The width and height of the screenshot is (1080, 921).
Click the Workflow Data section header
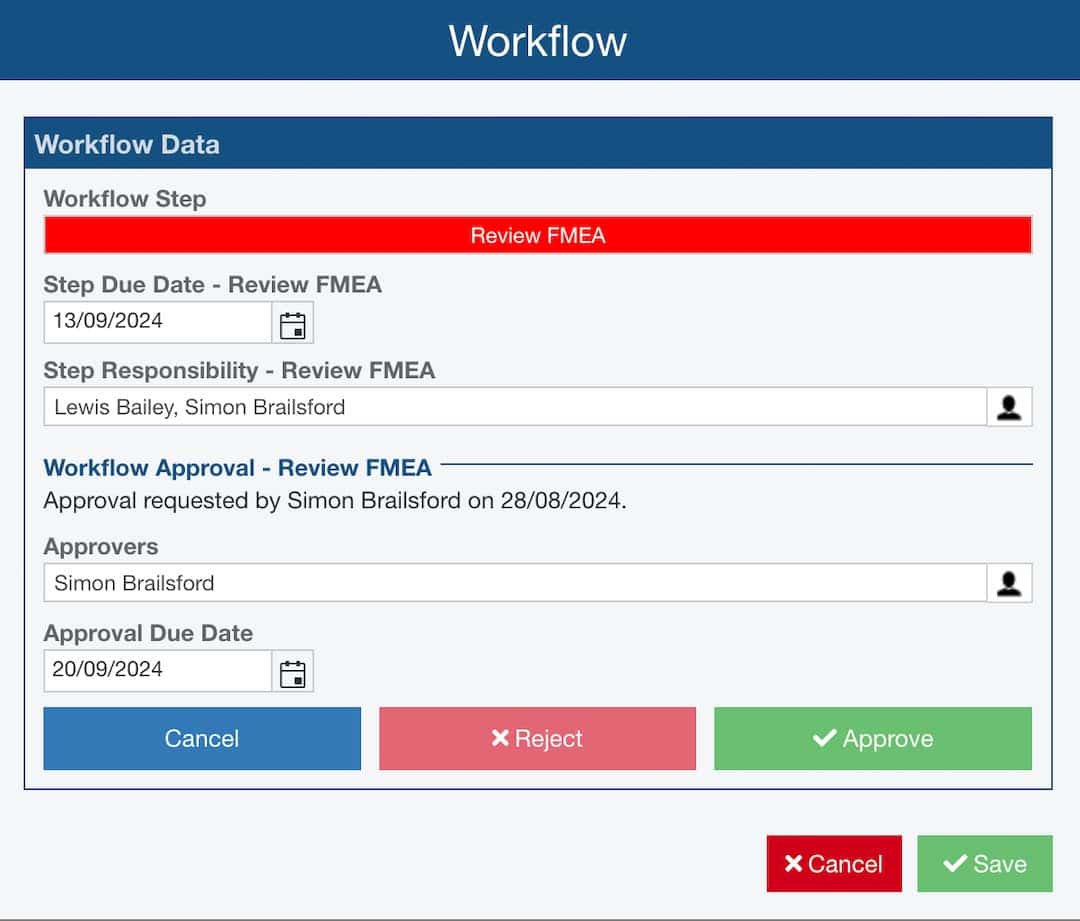pos(127,144)
